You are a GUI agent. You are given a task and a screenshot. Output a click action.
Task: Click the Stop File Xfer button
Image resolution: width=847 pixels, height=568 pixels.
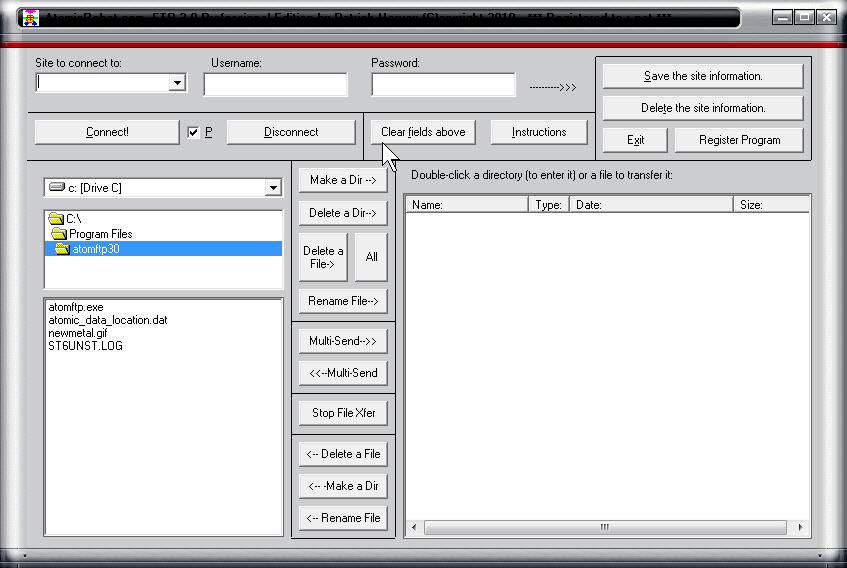click(x=343, y=413)
